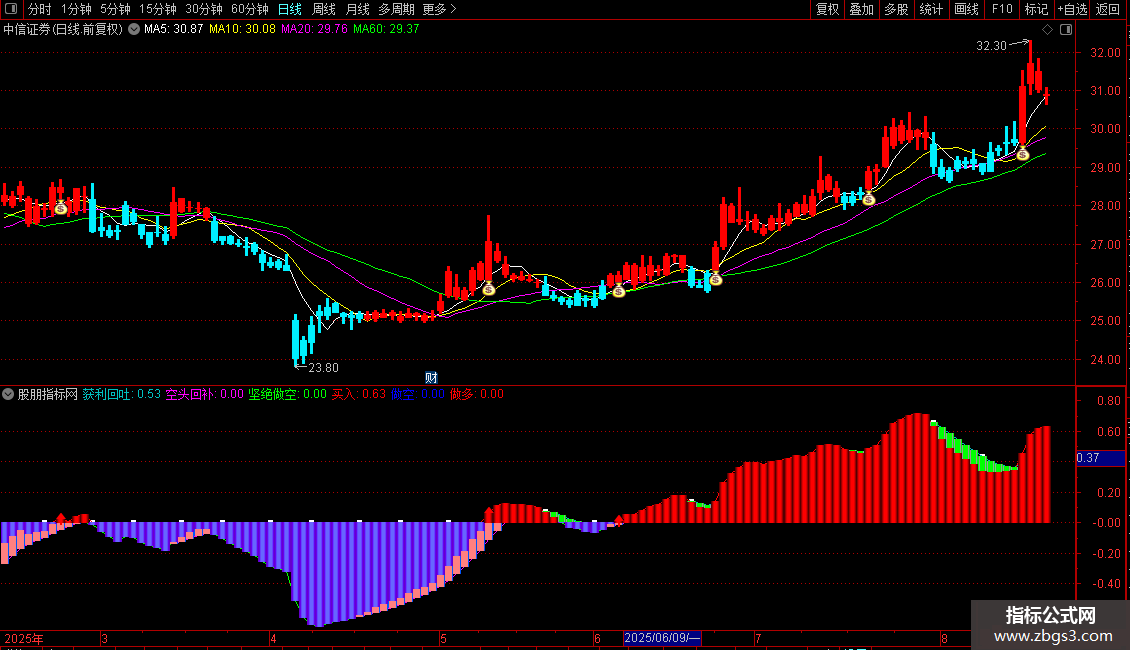This screenshot has width=1130, height=650.
Task: Expand the 更多 periods menu
Action: pyautogui.click(x=440, y=9)
